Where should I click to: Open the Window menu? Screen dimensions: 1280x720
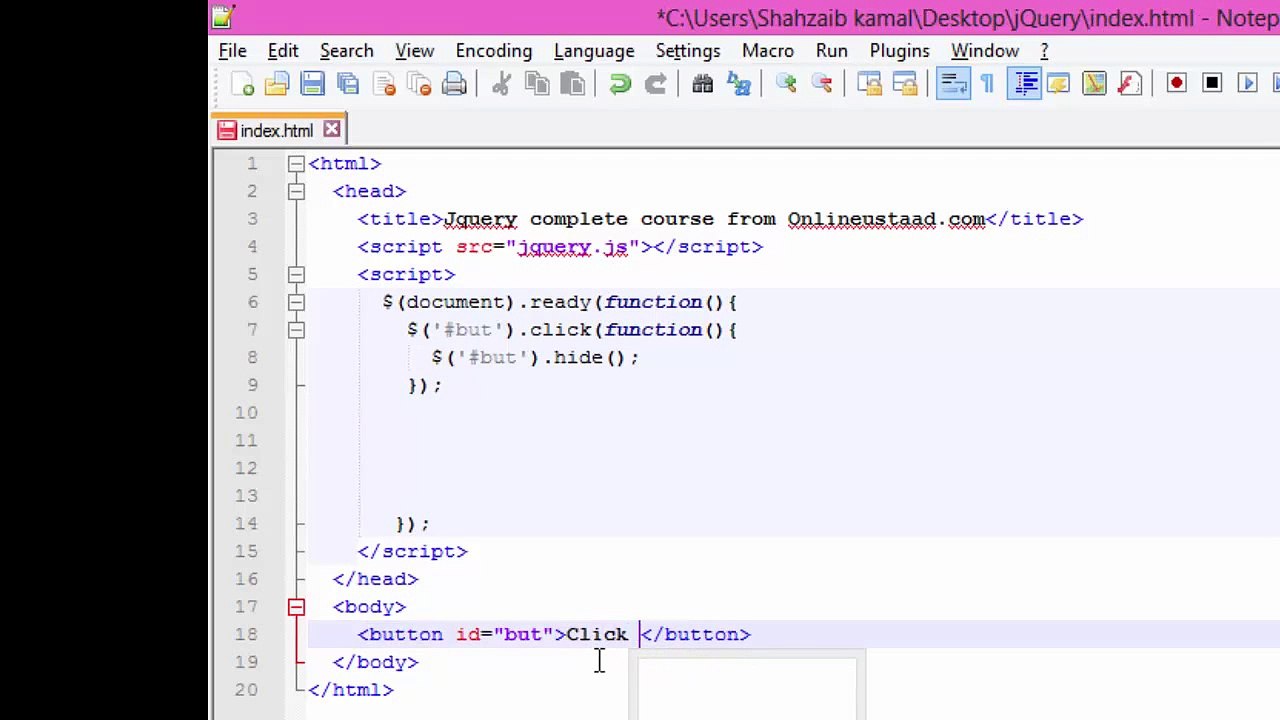click(x=985, y=51)
